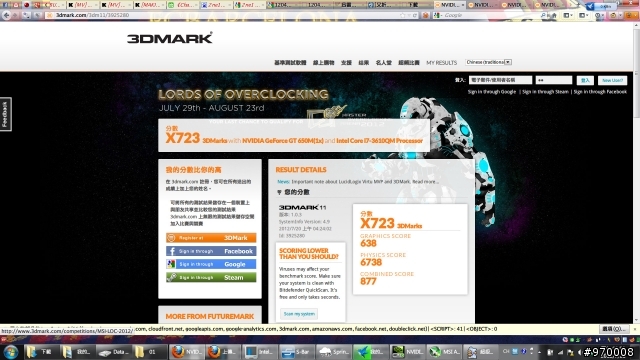
Task: Select the graphics score value 638
Action: [x=368, y=244]
